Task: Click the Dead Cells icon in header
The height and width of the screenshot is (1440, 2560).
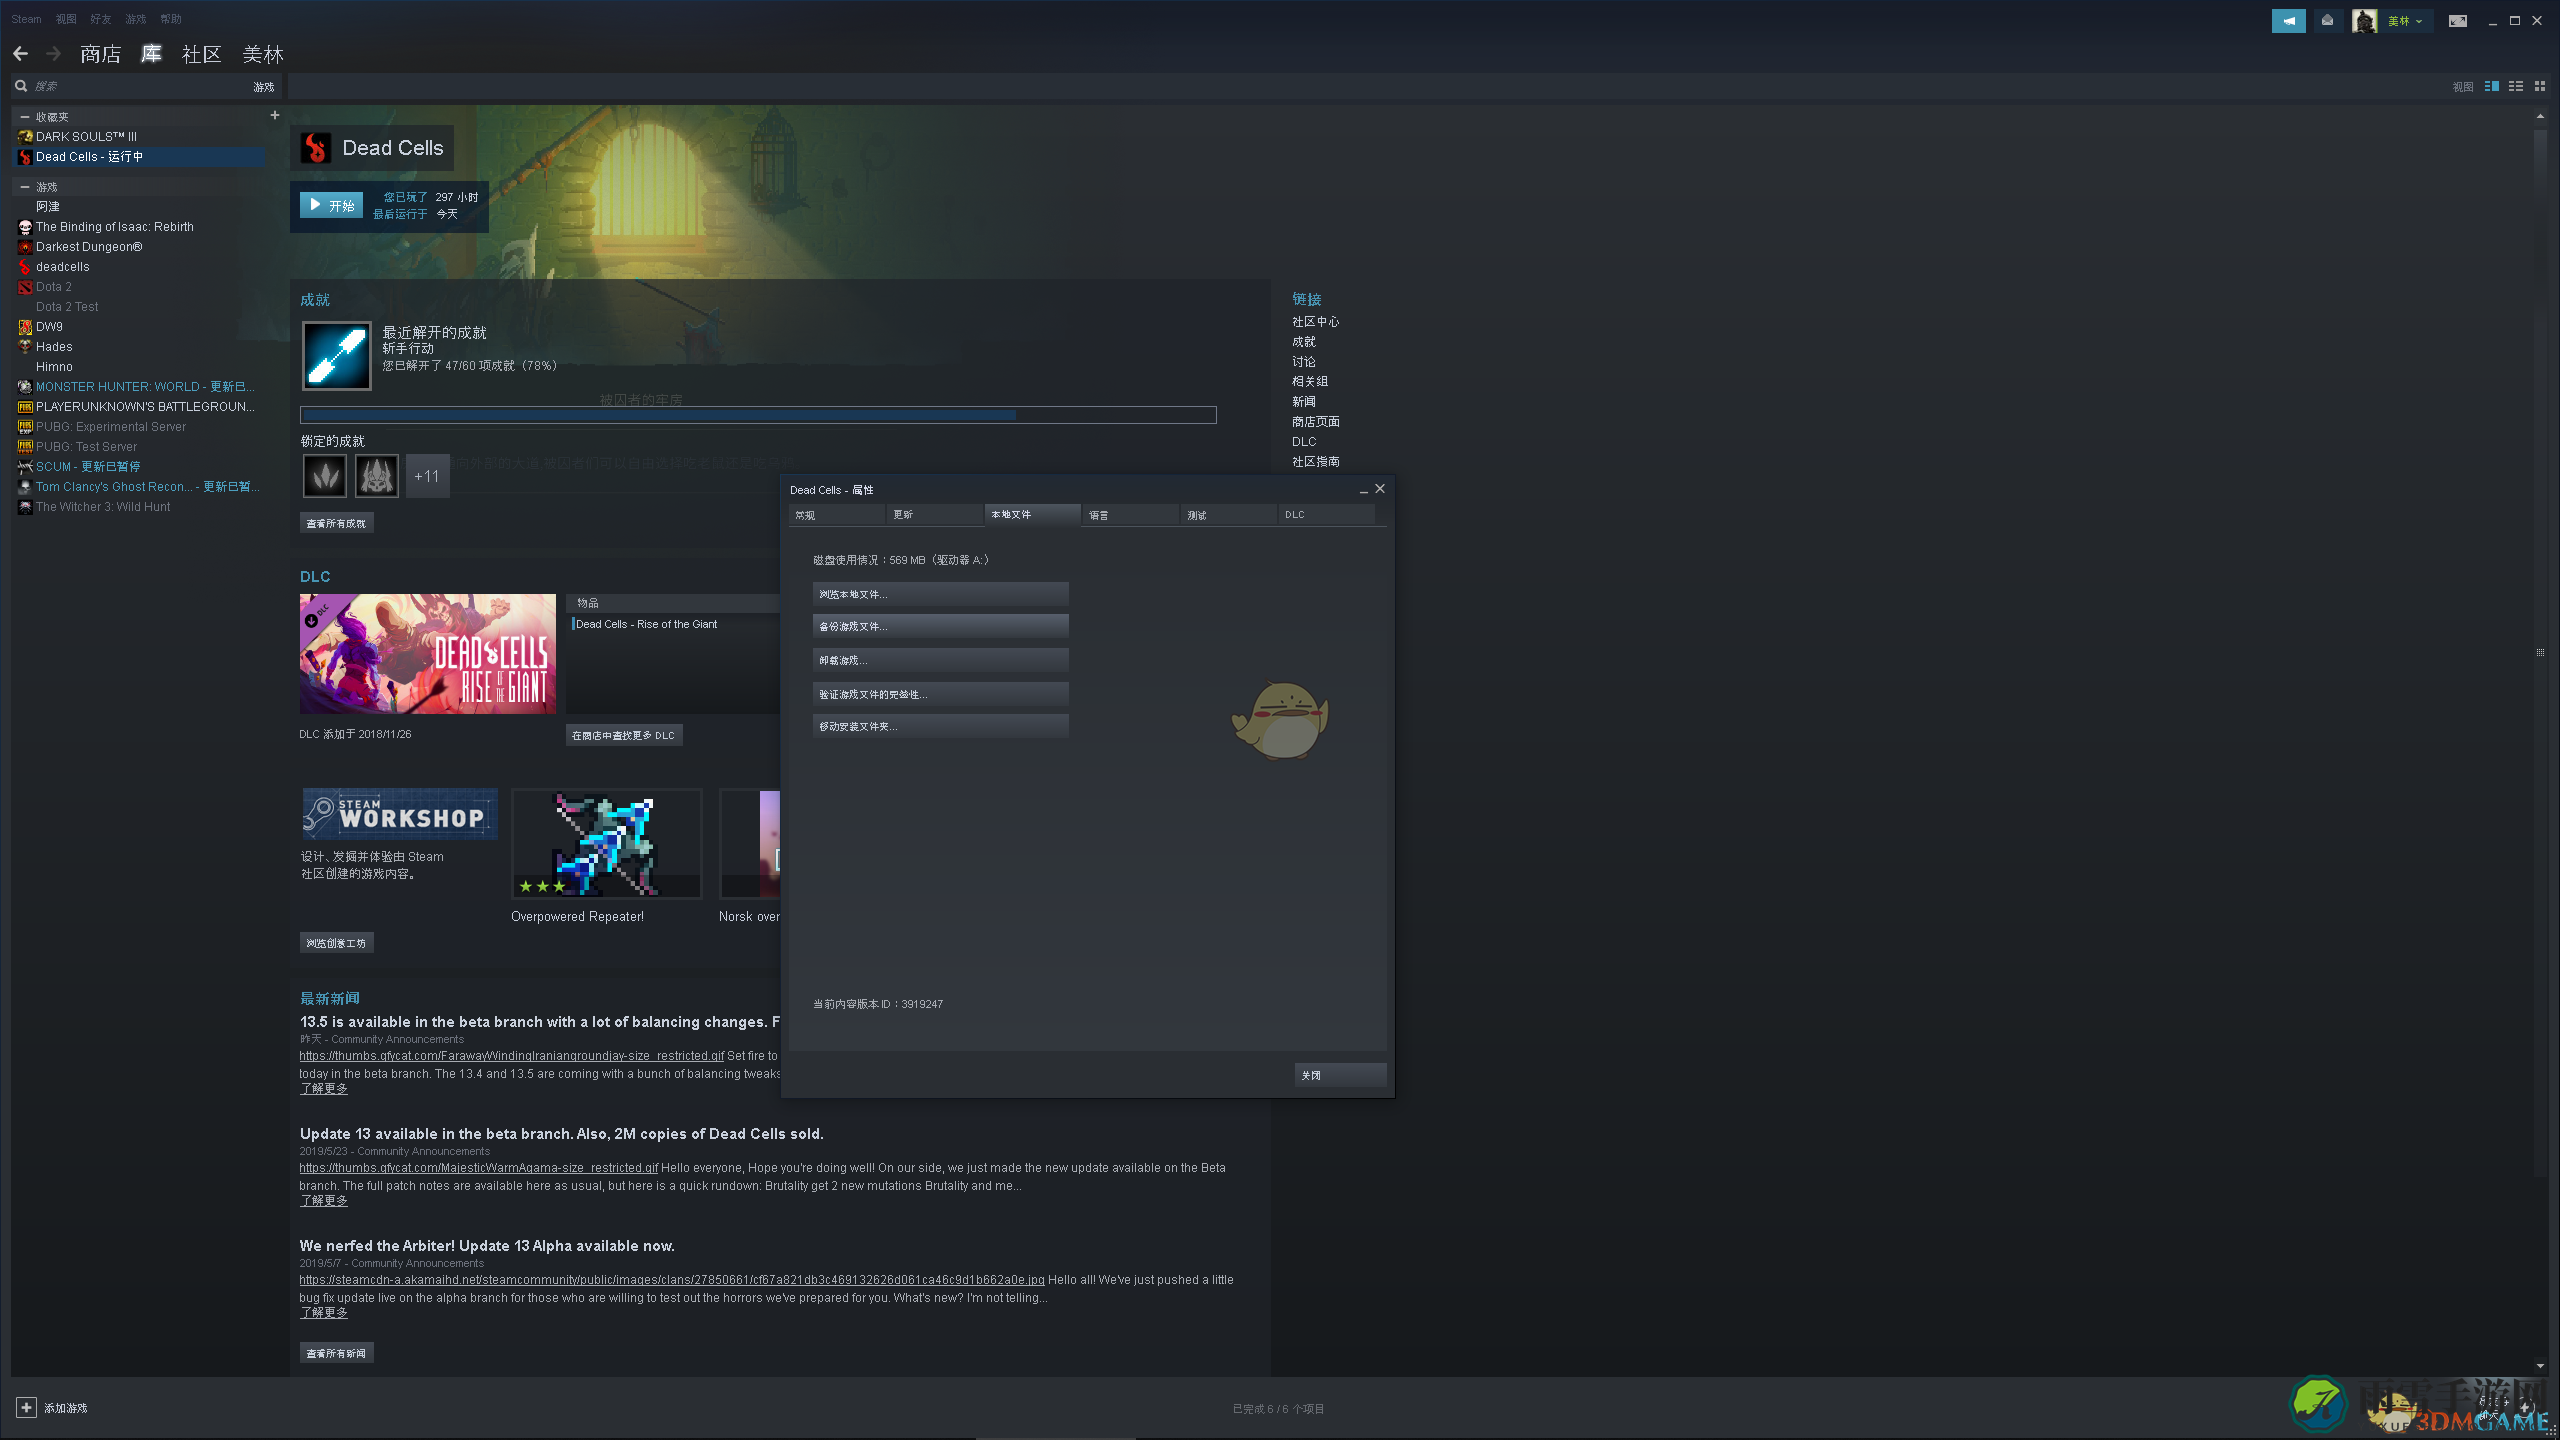Action: (316, 148)
